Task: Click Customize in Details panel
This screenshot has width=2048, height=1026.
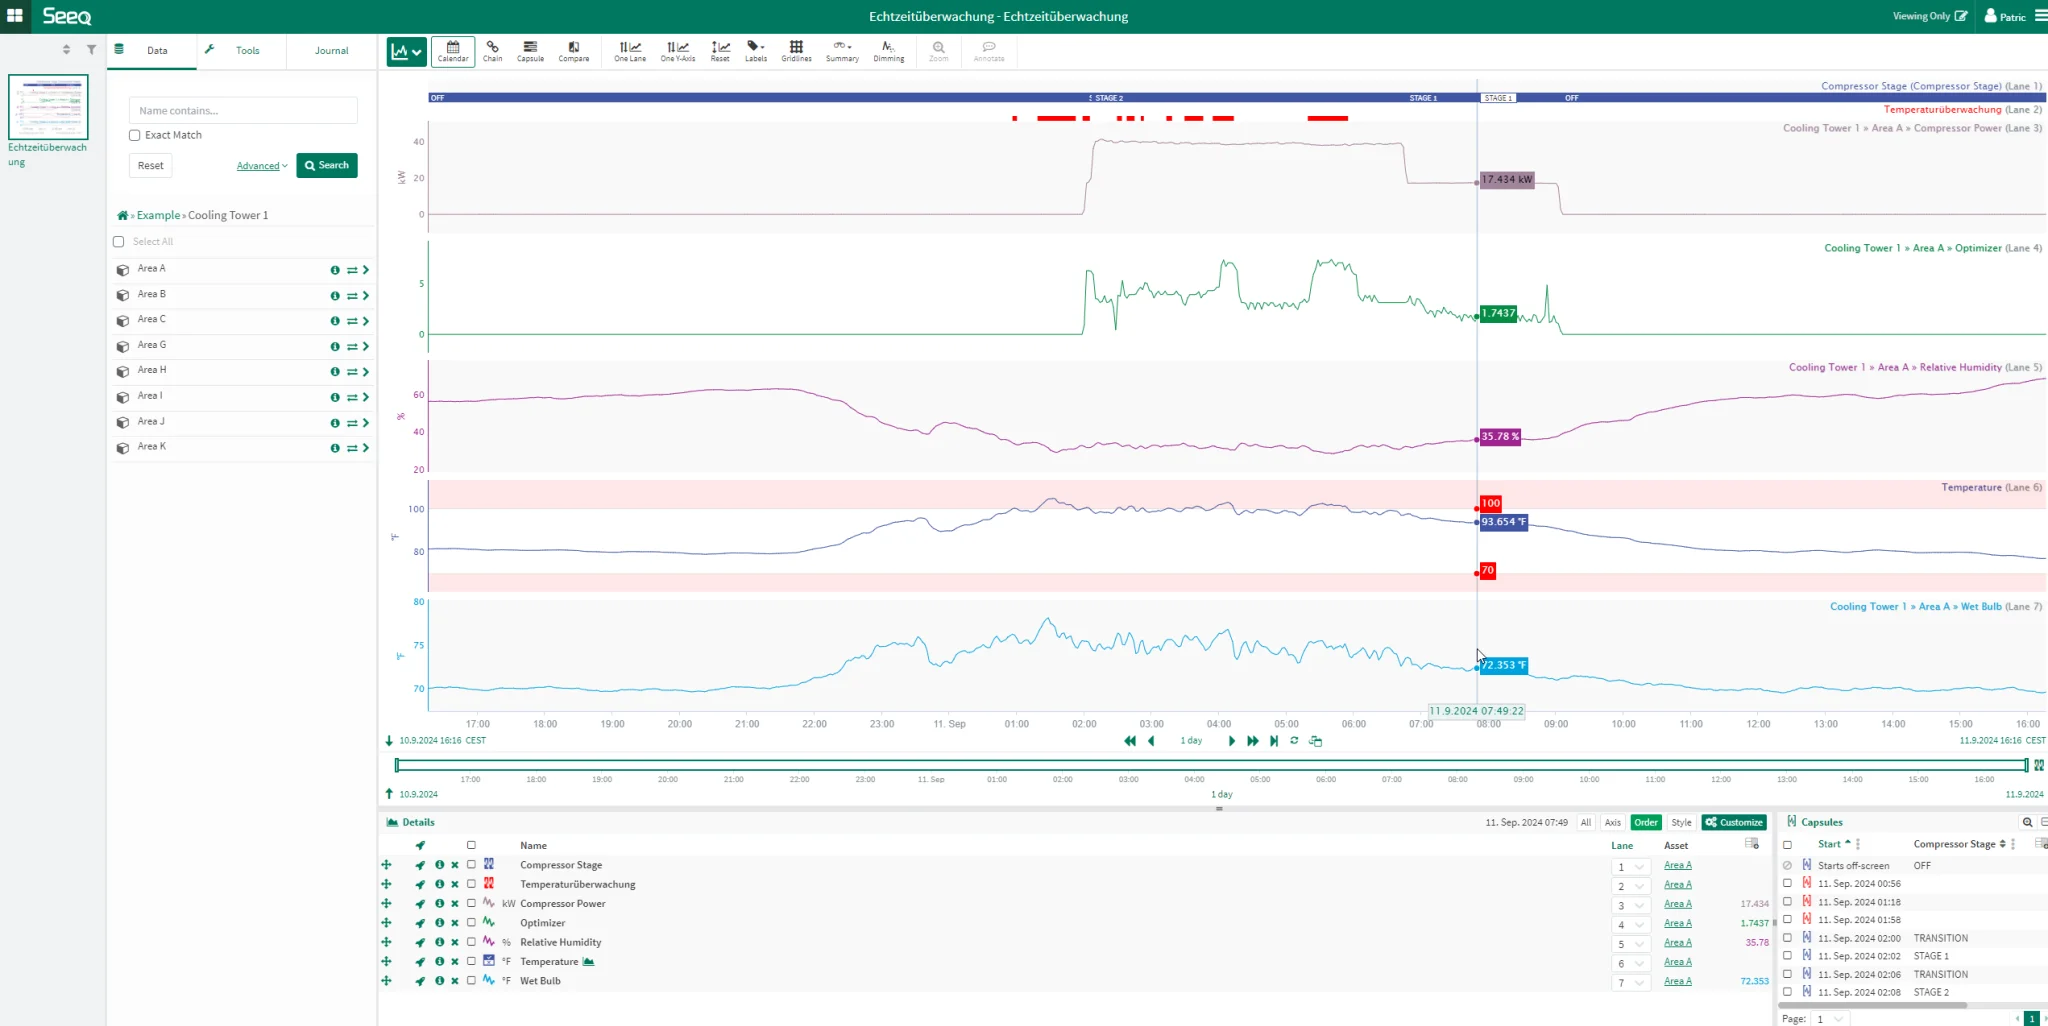Action: click(x=1734, y=823)
